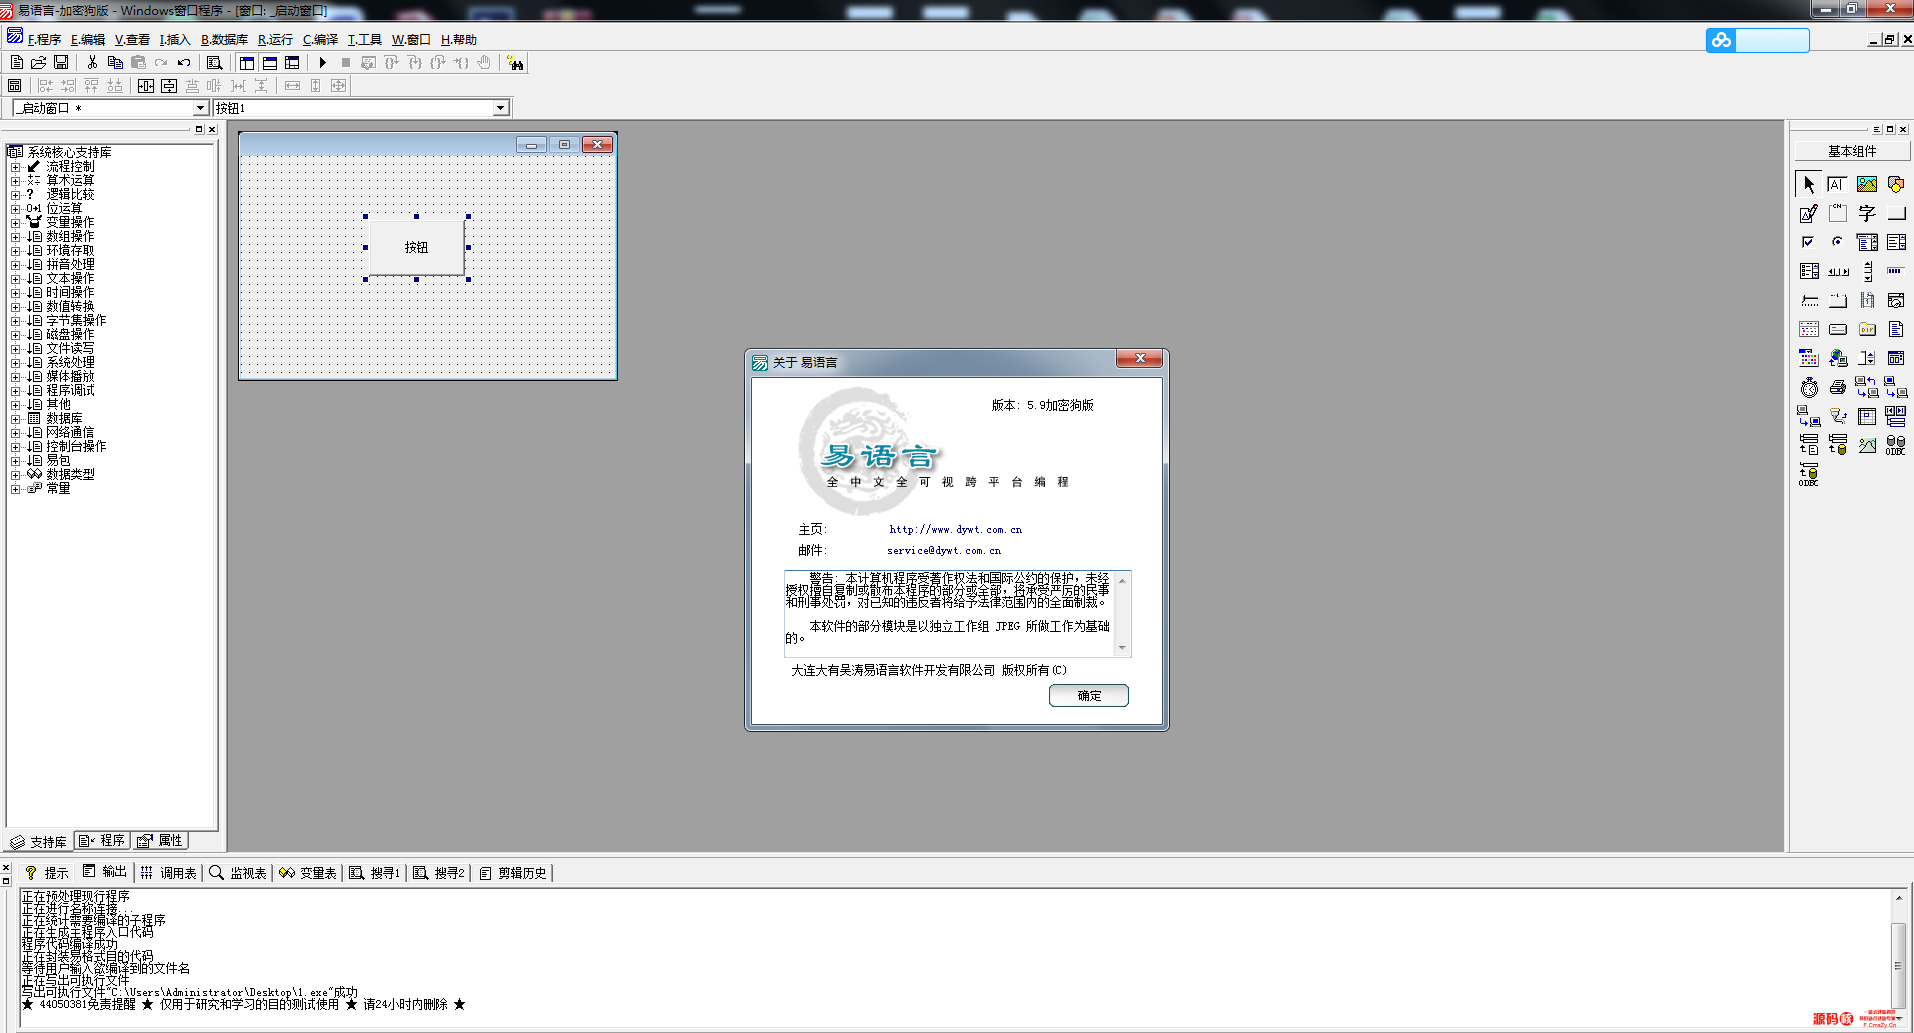Click the blue cloud icon at top right
The image size is (1914, 1033).
tap(1721, 40)
